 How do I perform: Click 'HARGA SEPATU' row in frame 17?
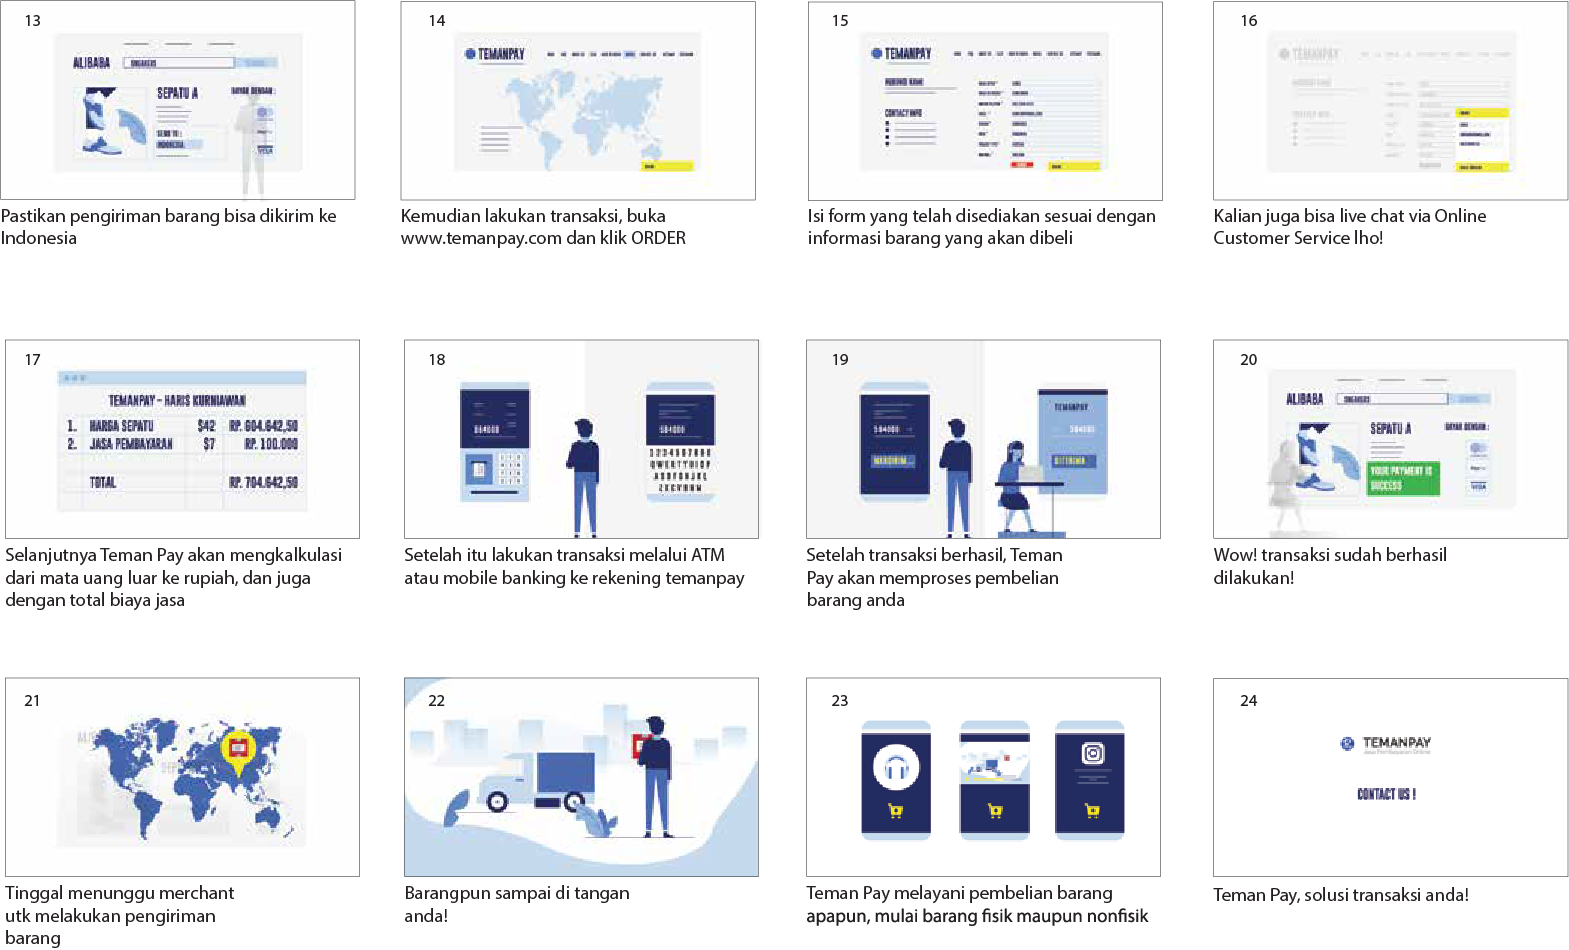(x=182, y=426)
